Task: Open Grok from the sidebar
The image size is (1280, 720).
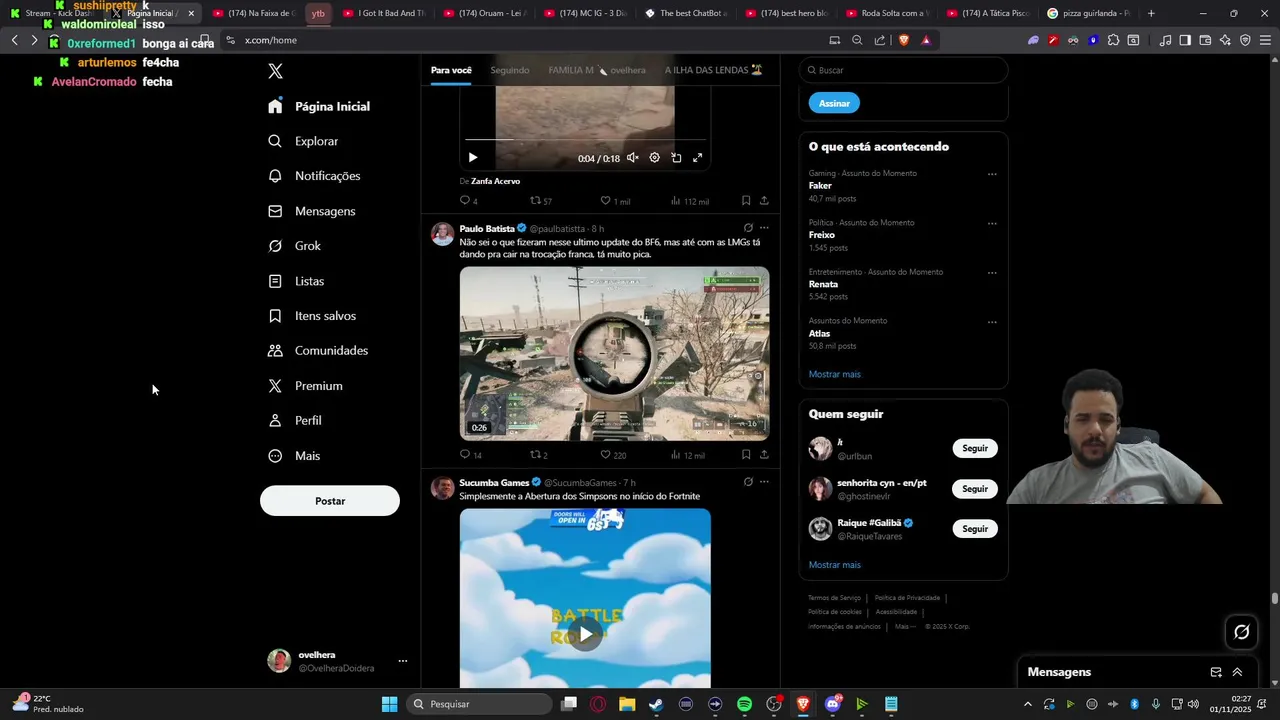Action: coord(294,246)
